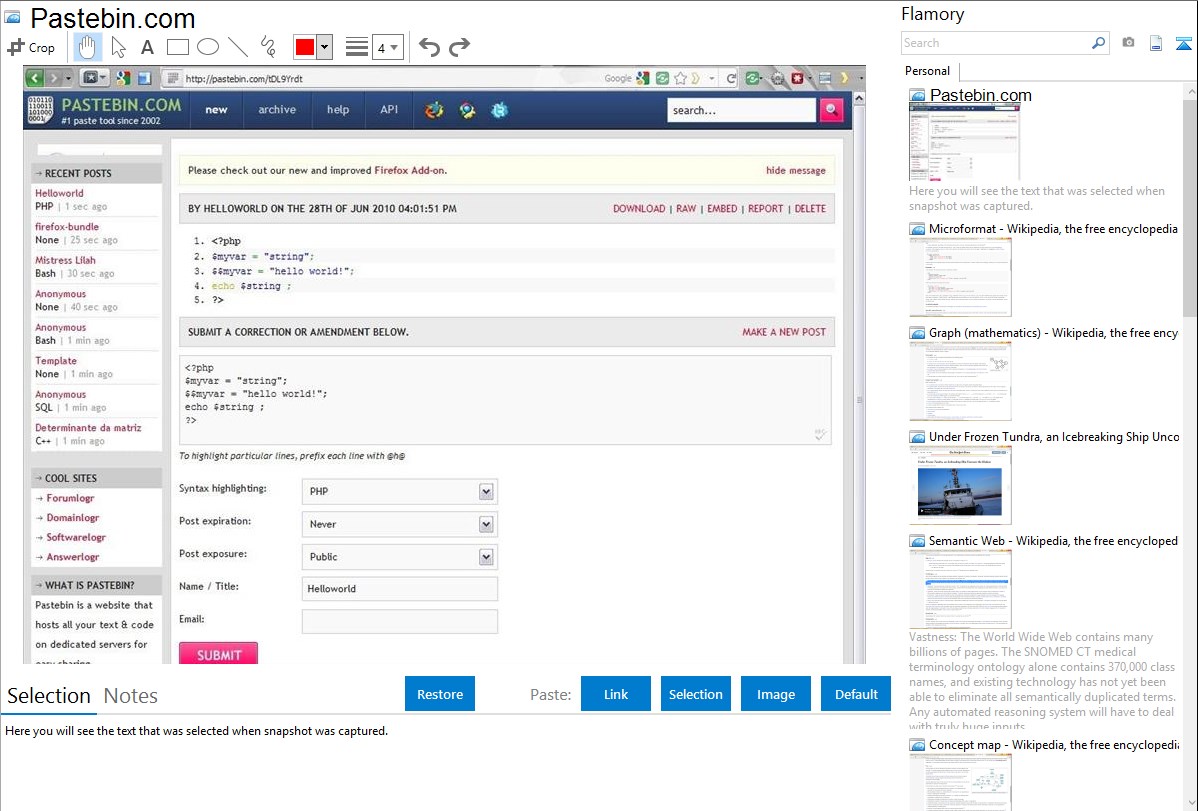Screen dimensions: 1198x811
Task: Select the text annotation tool
Action: pyautogui.click(x=147, y=47)
